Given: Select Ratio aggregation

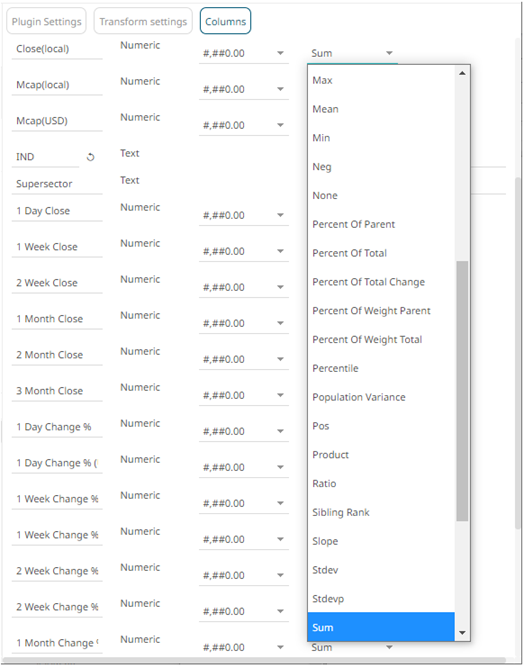Looking at the screenshot, I should [381, 484].
